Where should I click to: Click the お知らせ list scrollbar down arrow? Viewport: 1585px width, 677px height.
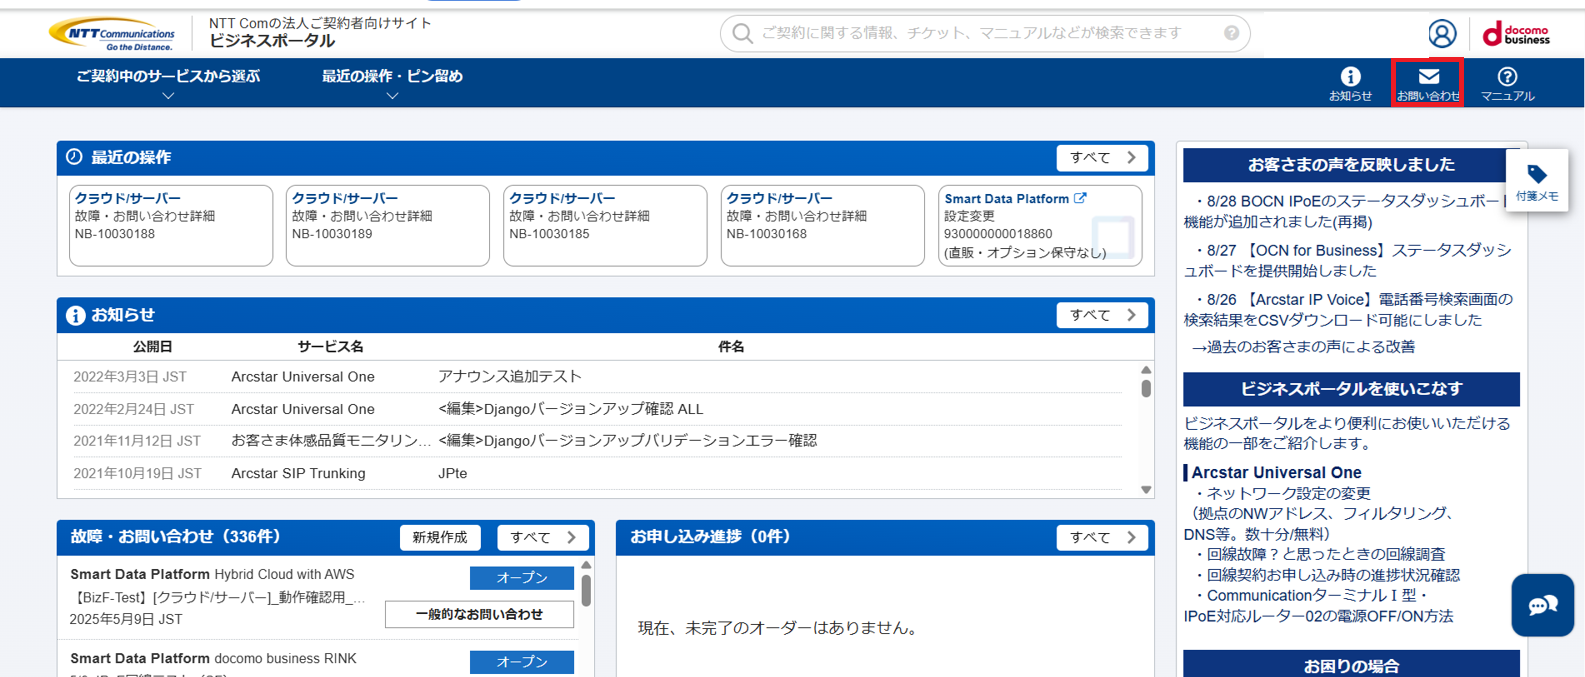[x=1146, y=490]
